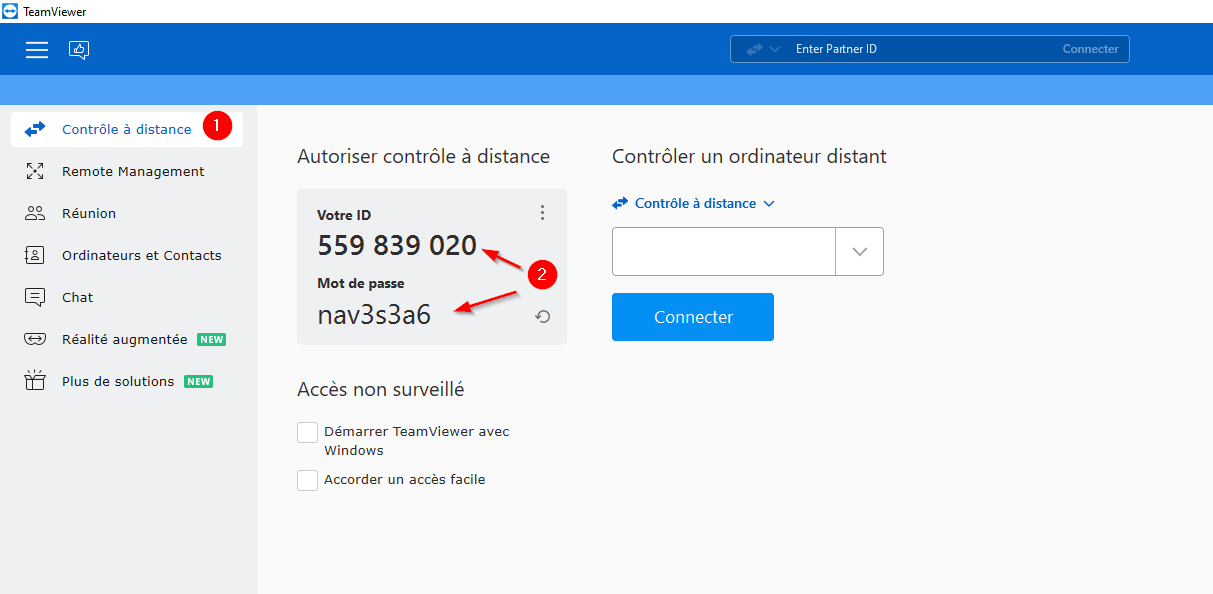This screenshot has width=1213, height=594.
Task: Expand the partner ID history dropdown arrow
Action: (860, 251)
